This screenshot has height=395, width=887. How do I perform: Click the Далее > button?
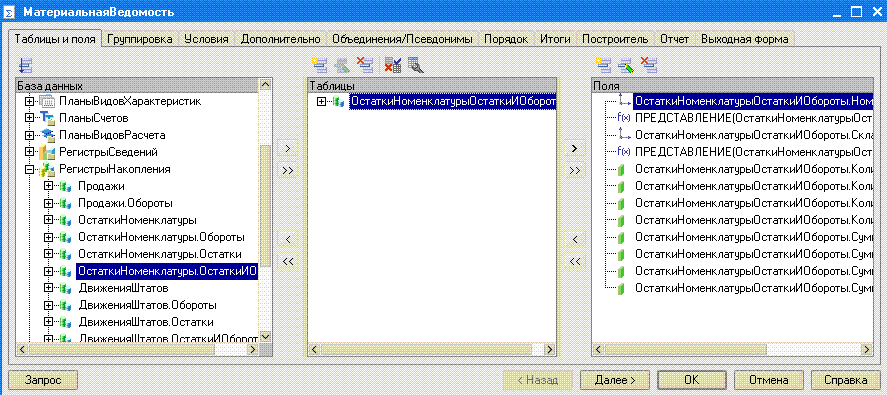(615, 380)
